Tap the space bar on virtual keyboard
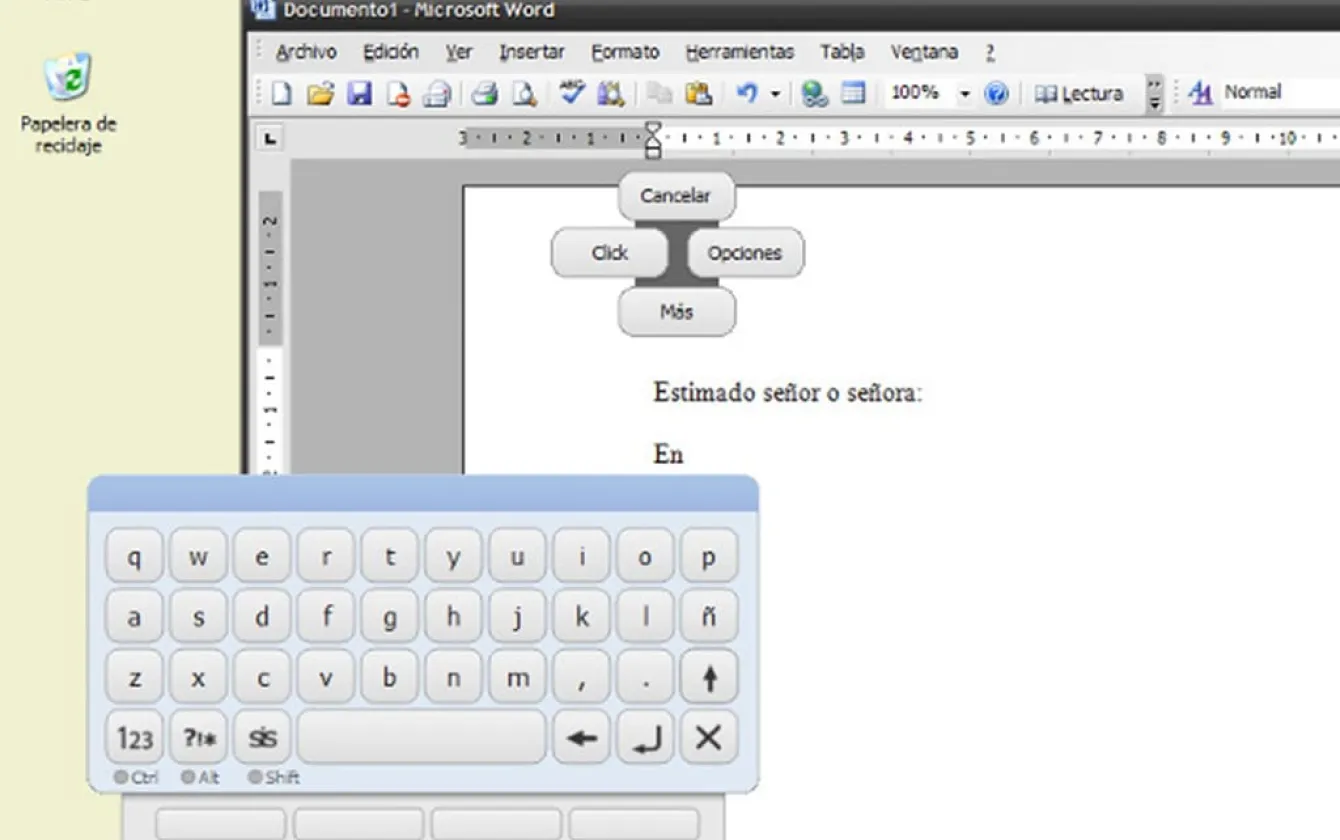Screen dimensions: 1340x840 pyautogui.click(x=422, y=738)
